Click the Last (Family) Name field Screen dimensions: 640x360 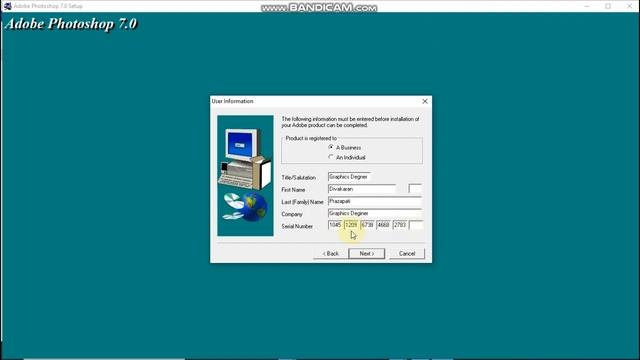click(x=375, y=201)
